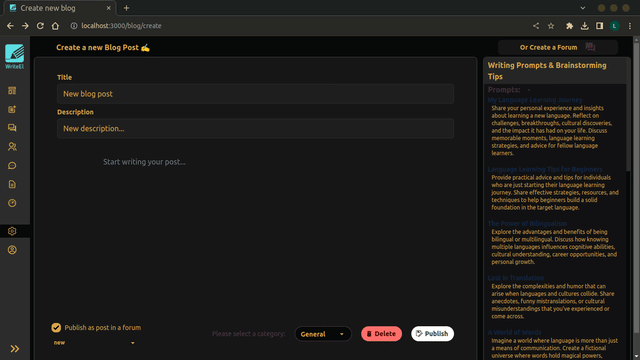Bookmark this page with star icon
This screenshot has height=360, width=640.
551,26
